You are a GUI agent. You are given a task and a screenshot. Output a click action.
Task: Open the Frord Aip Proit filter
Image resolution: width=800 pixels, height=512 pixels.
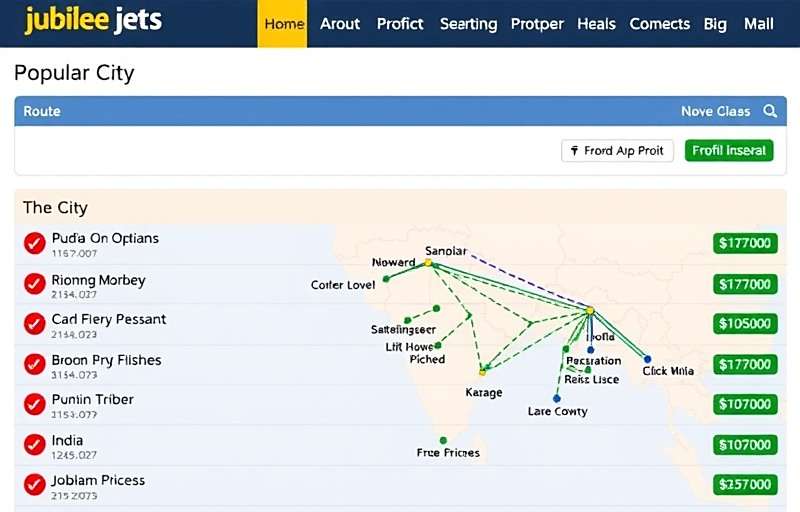(x=617, y=151)
